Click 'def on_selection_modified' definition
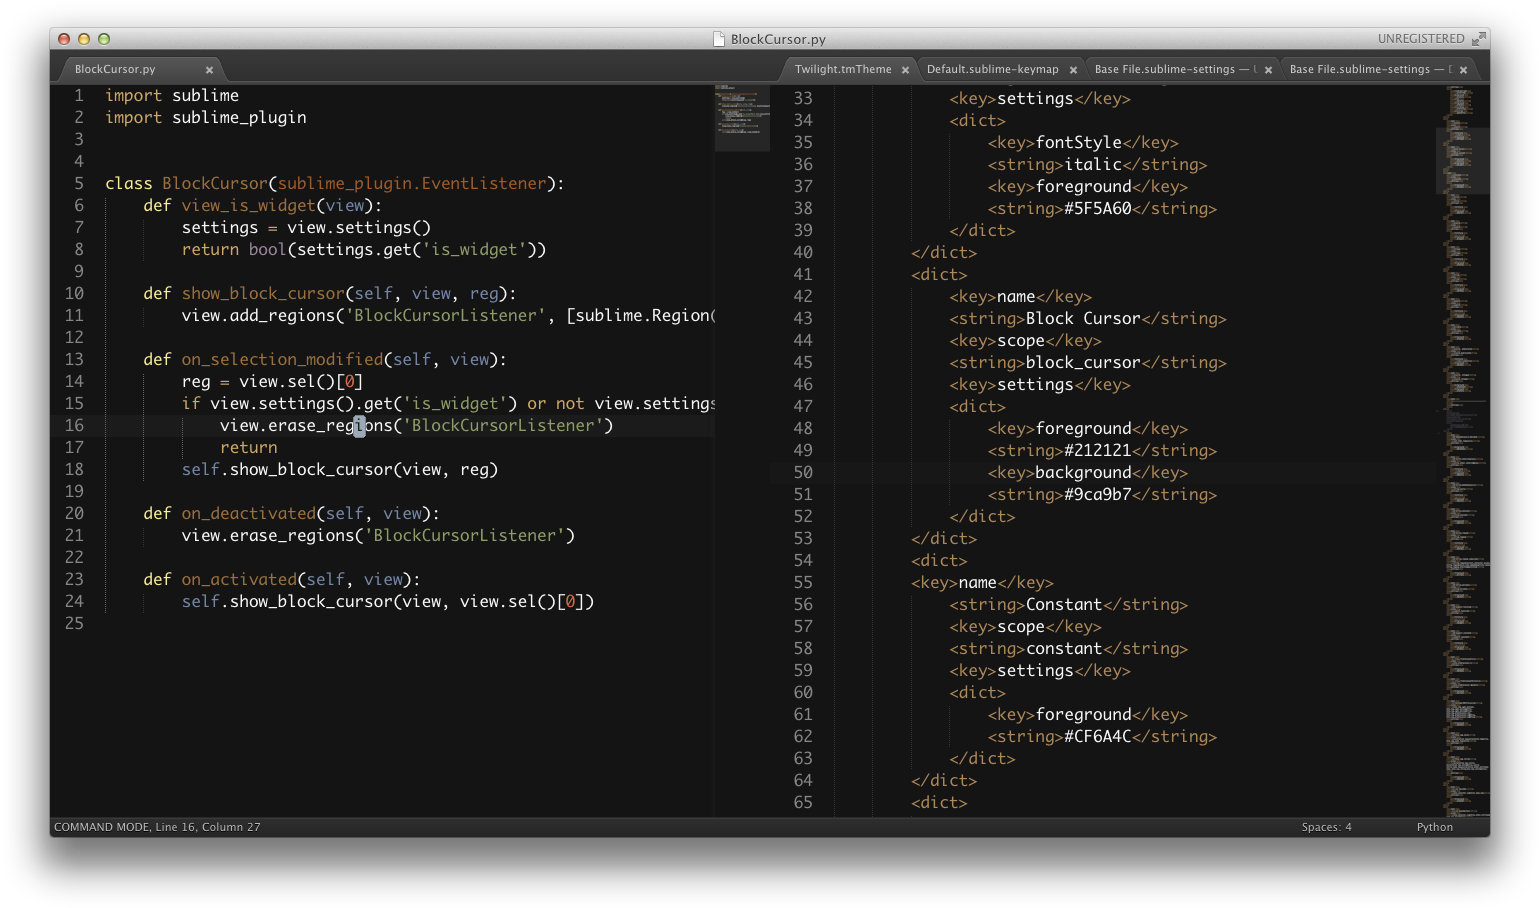Image resolution: width=1539 pixels, height=908 pixels. tap(325, 360)
